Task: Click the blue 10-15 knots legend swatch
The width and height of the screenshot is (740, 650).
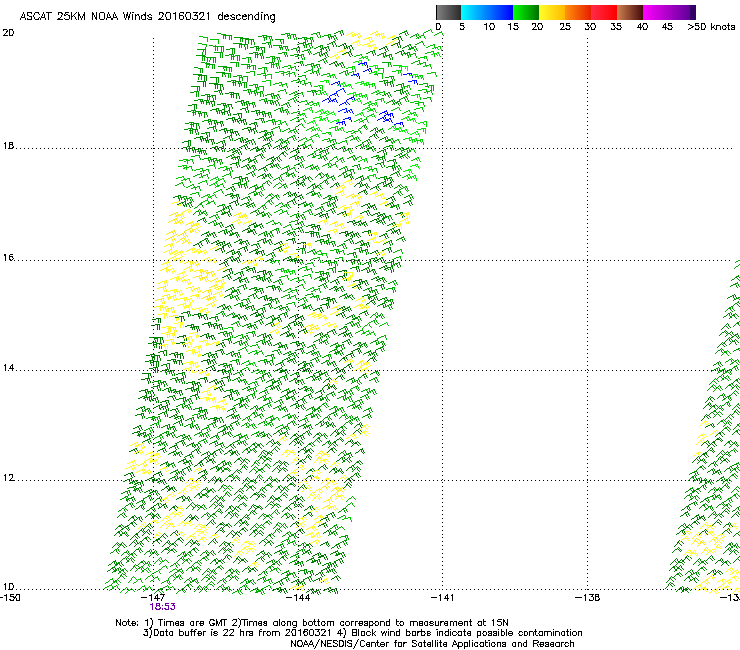Action: tap(500, 12)
